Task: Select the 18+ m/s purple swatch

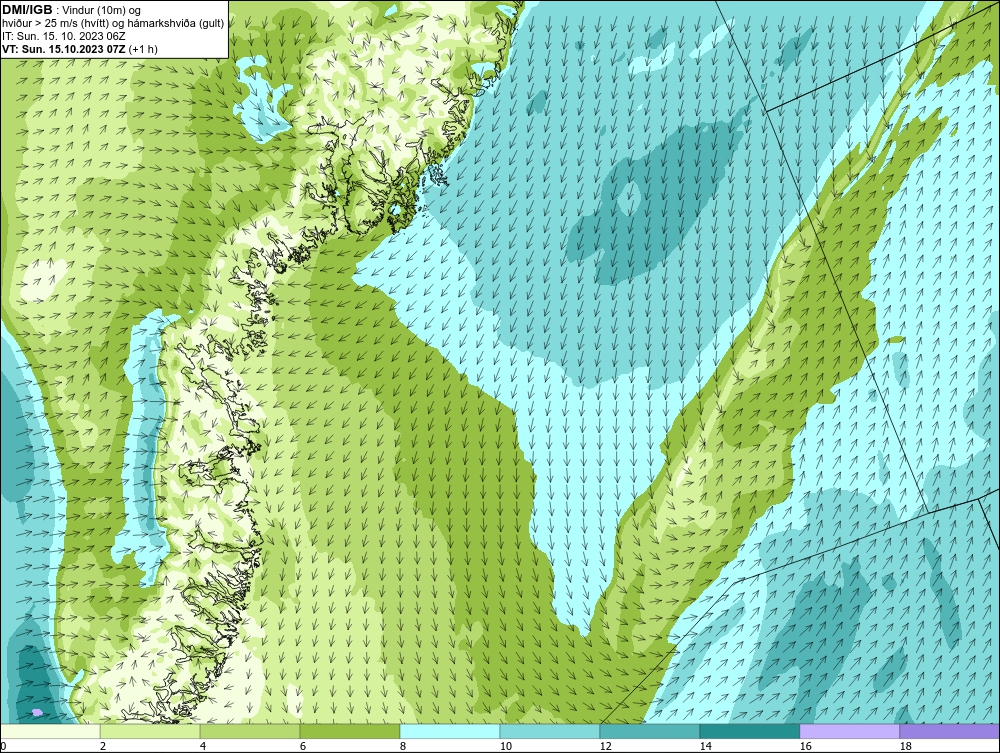Action: tap(950, 731)
